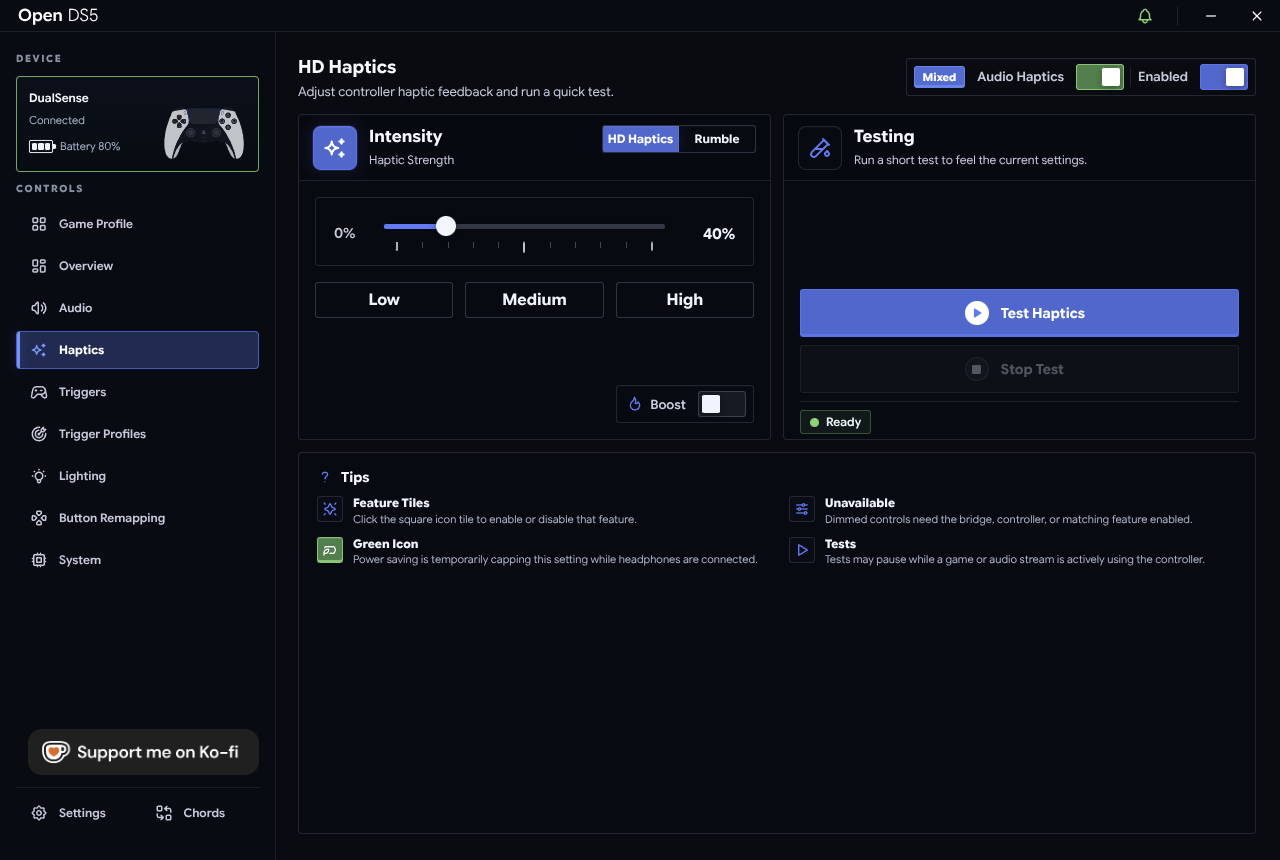Click the Button Remapping sidebar icon
Viewport: 1280px width, 860px height.
click(39, 518)
